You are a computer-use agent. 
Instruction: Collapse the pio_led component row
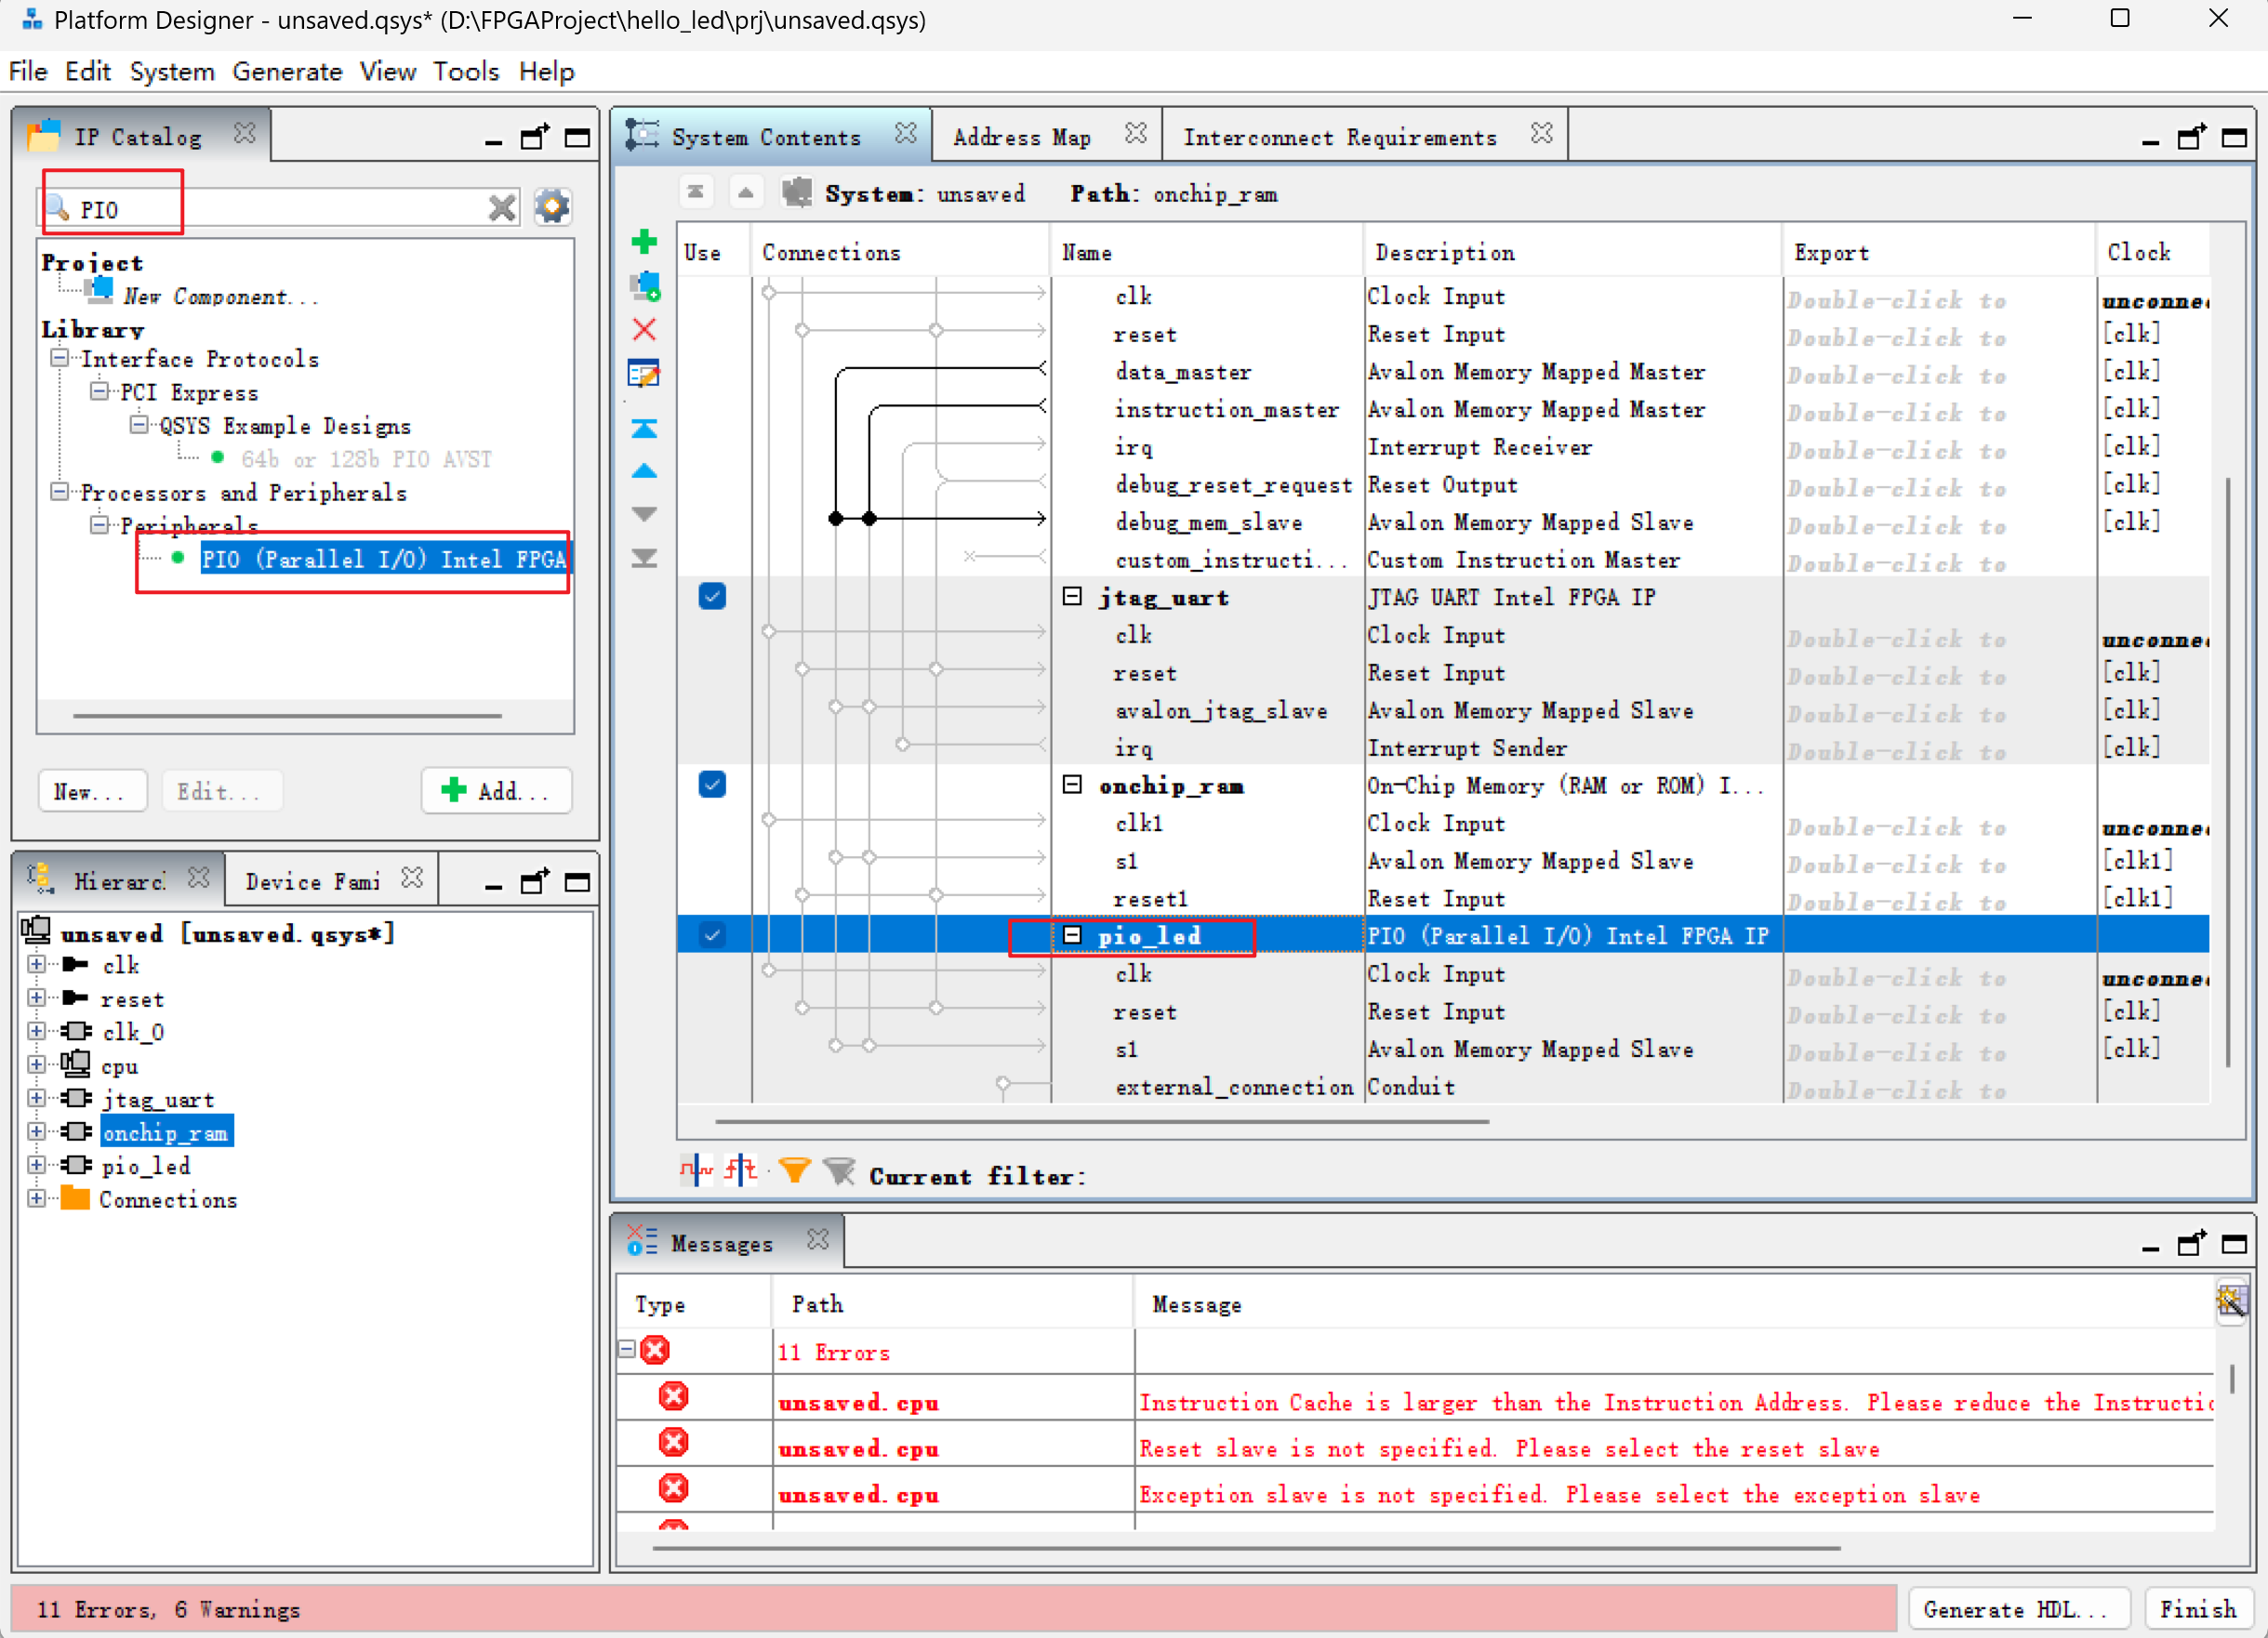(1072, 936)
